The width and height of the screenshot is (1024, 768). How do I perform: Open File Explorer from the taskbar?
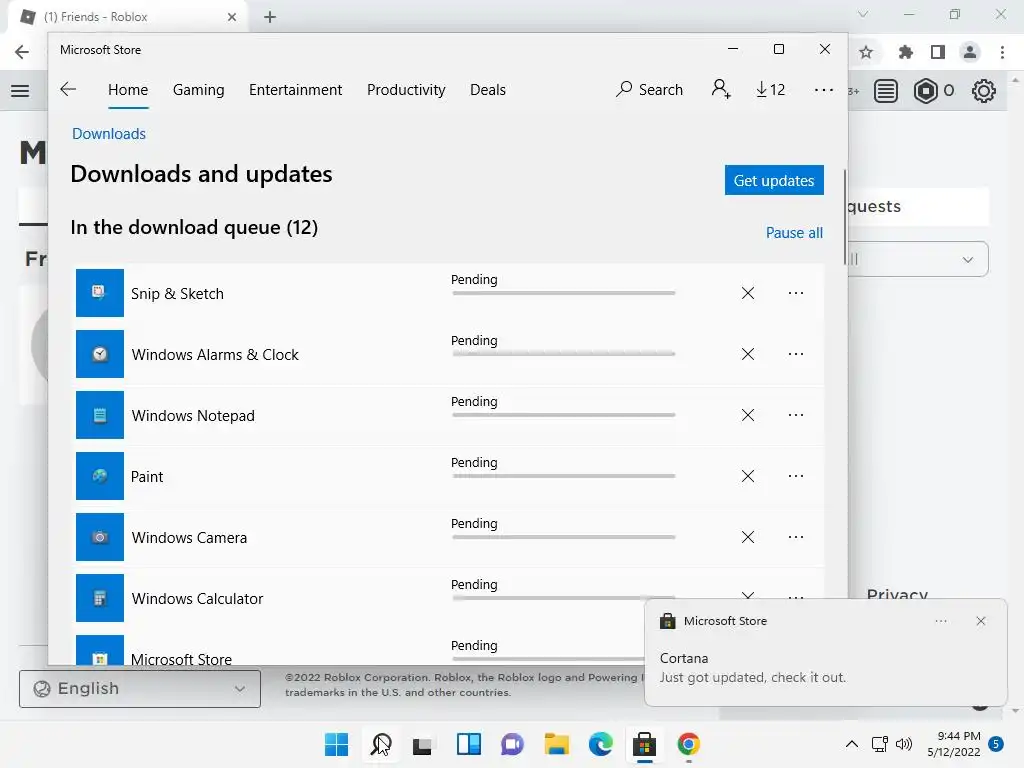click(556, 744)
